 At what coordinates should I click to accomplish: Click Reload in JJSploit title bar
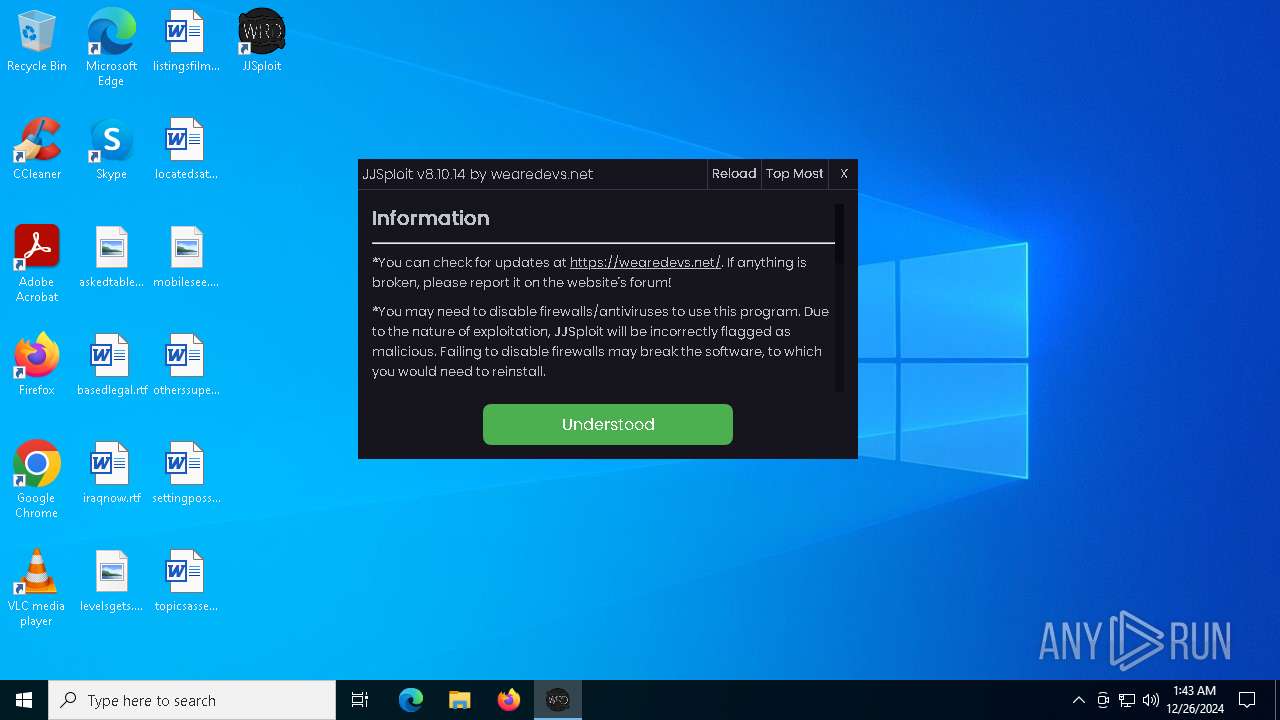point(734,174)
